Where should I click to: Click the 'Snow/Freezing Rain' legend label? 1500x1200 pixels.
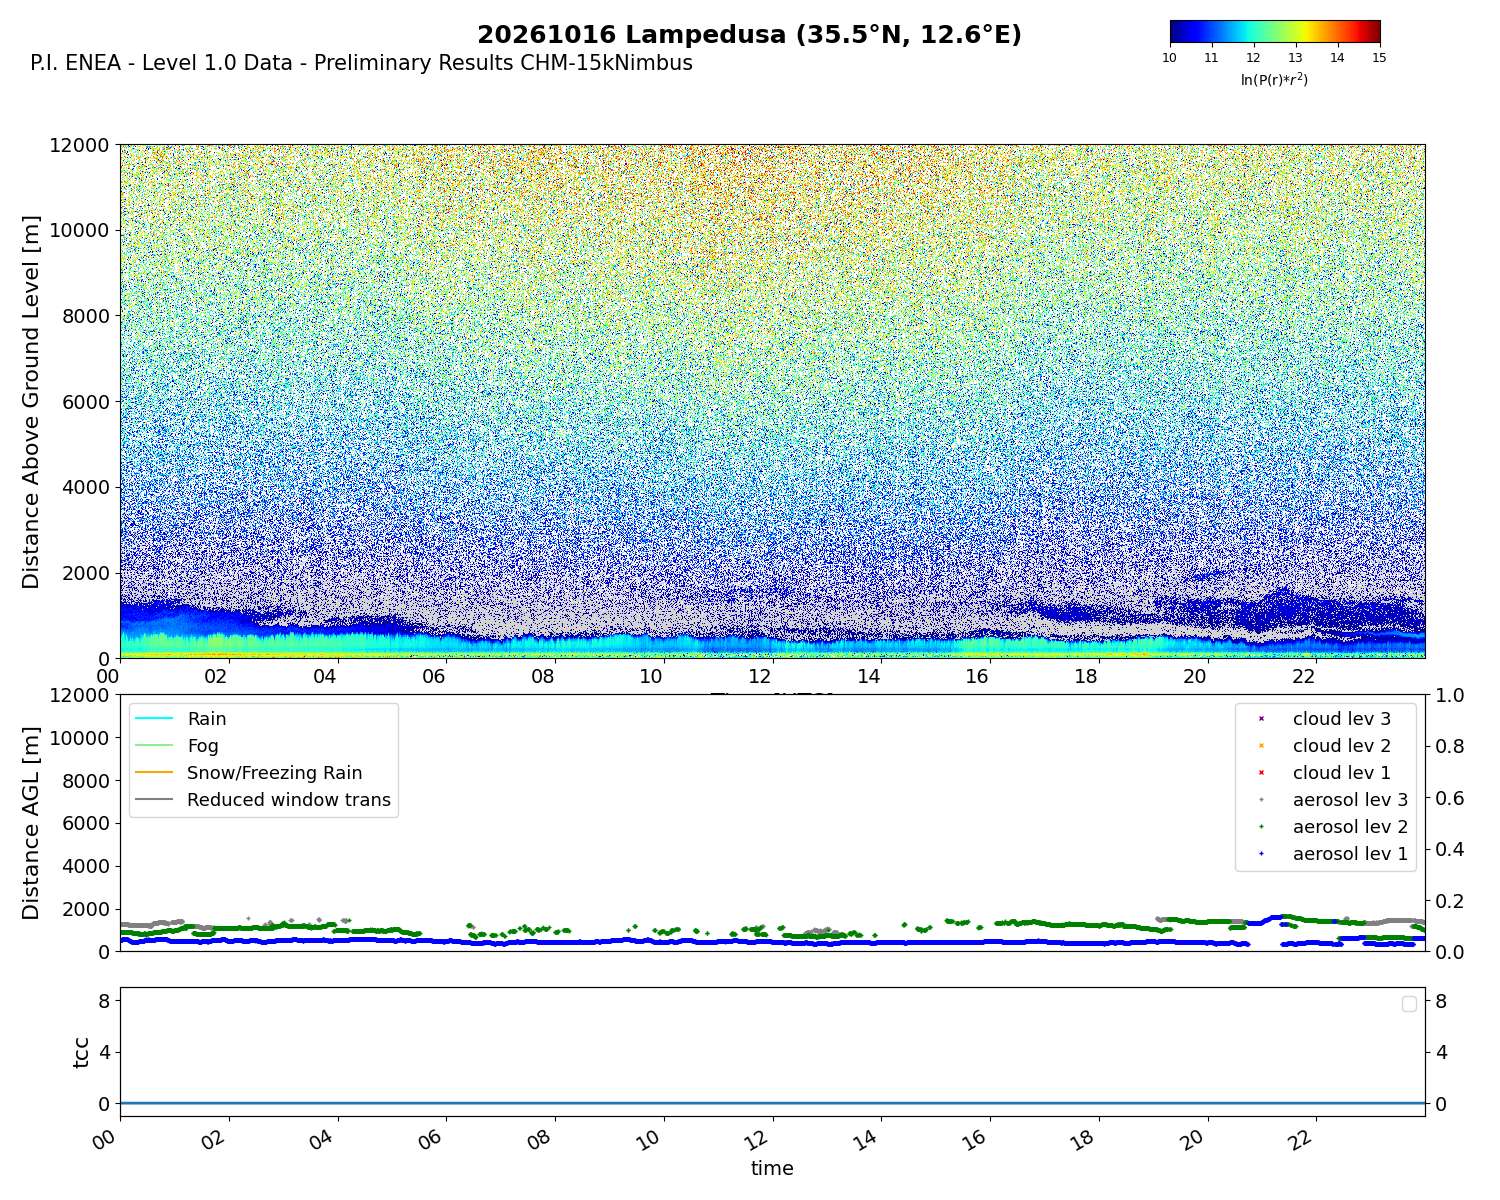pos(275,773)
